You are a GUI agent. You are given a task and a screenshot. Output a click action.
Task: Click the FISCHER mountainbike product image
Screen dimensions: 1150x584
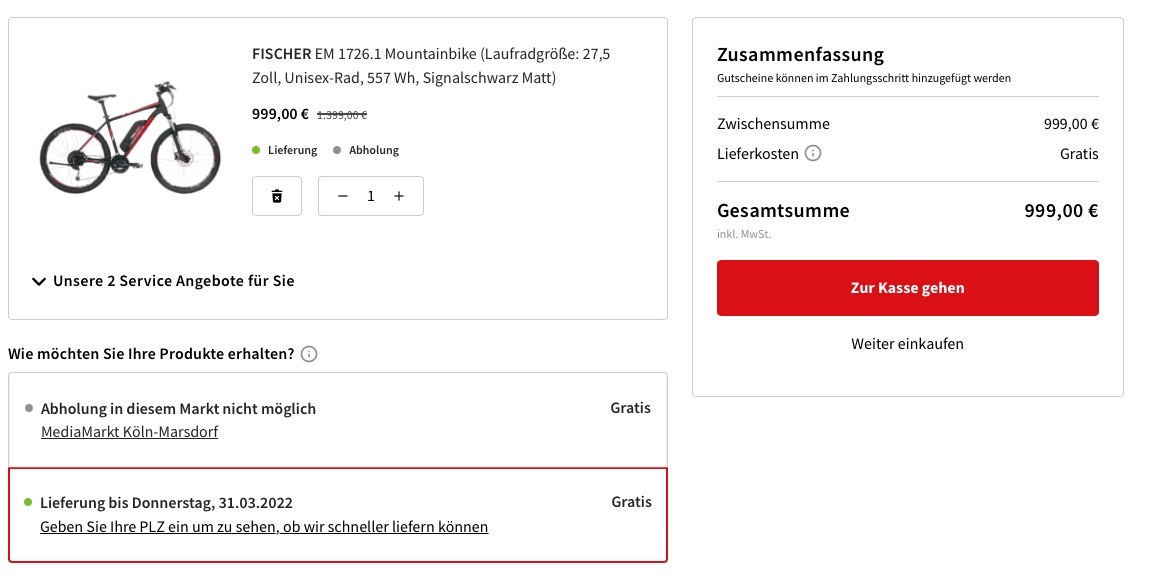[130, 138]
